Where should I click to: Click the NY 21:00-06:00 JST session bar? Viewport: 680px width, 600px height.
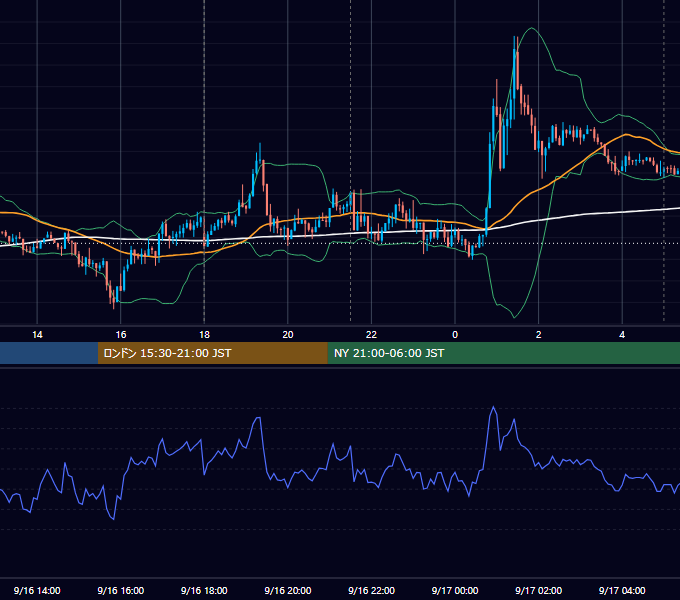pos(503,353)
